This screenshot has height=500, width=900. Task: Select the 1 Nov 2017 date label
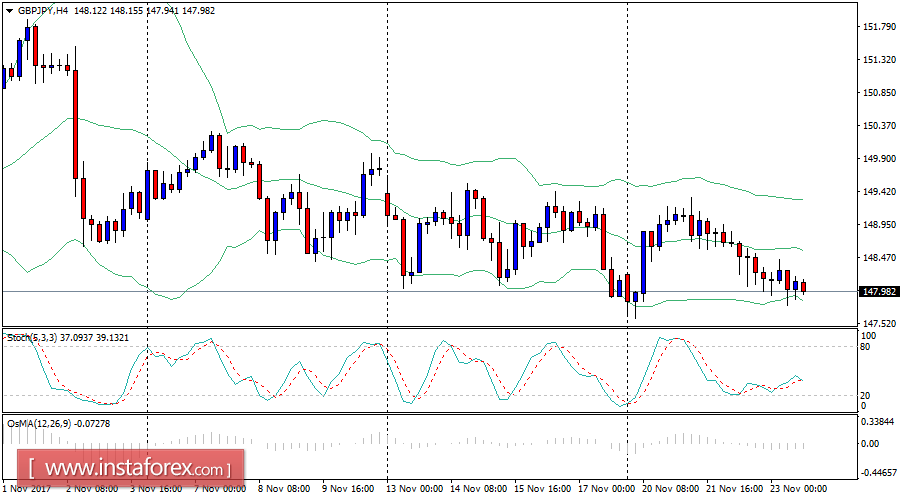click(x=26, y=489)
